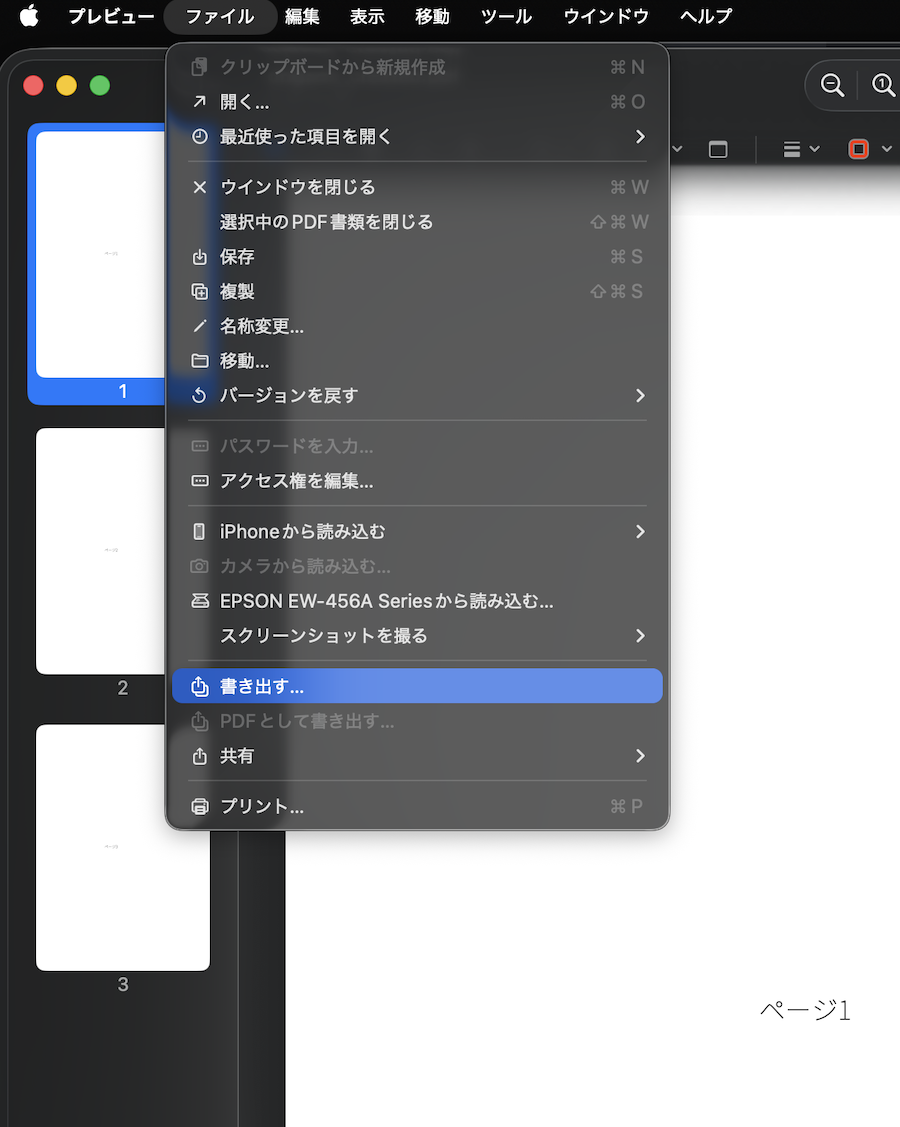
Task: Choose 保存 from the menu
Action: [x=417, y=257]
